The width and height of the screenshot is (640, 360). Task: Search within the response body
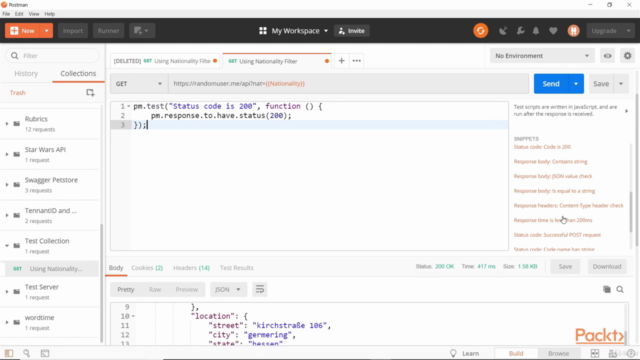pos(620,289)
